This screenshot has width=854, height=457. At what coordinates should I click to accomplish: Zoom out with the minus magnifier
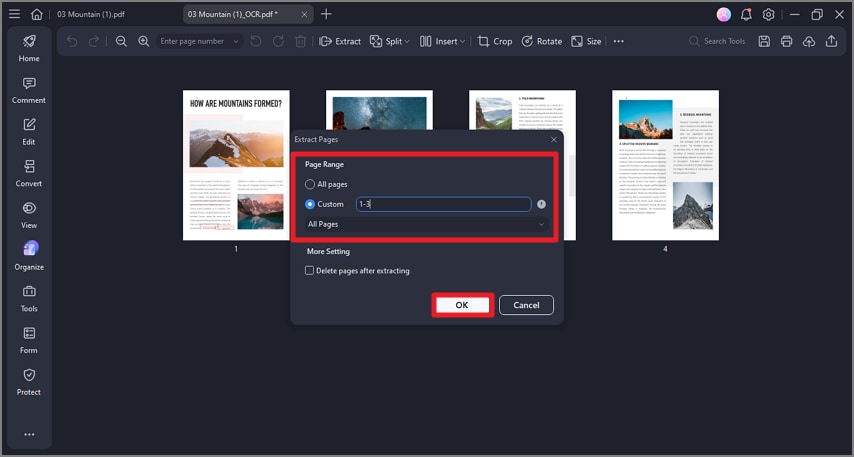coord(121,41)
